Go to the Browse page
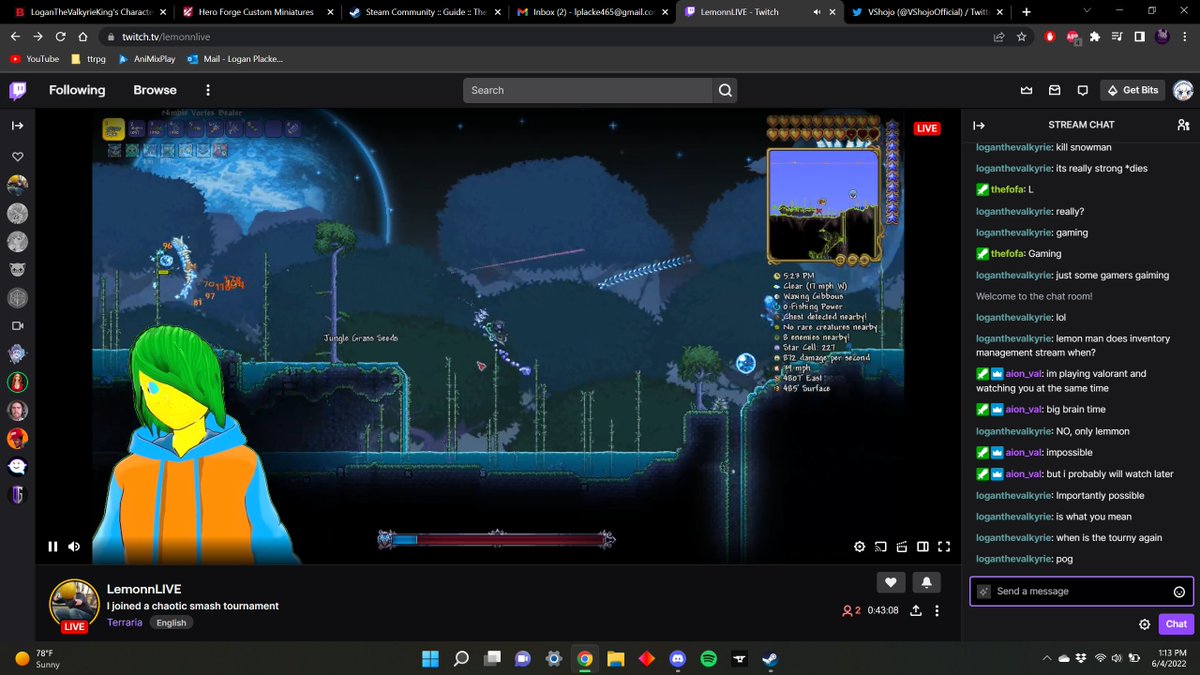This screenshot has height=675, width=1200. [x=155, y=90]
